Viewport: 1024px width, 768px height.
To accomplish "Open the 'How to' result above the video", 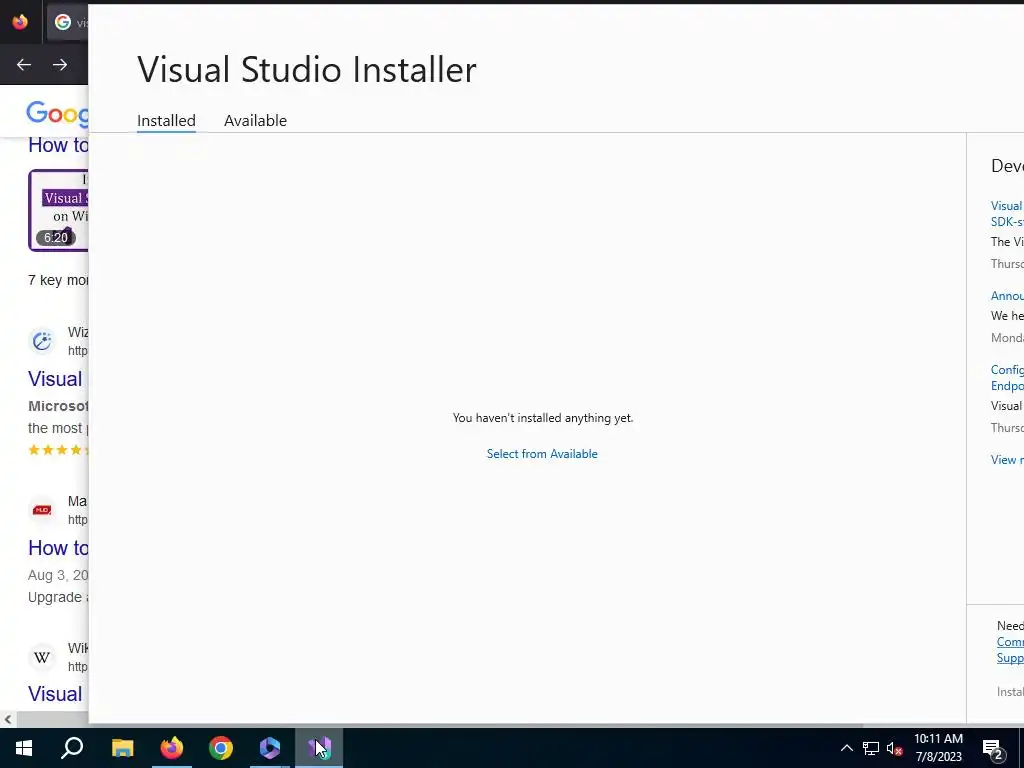I will tap(58, 145).
